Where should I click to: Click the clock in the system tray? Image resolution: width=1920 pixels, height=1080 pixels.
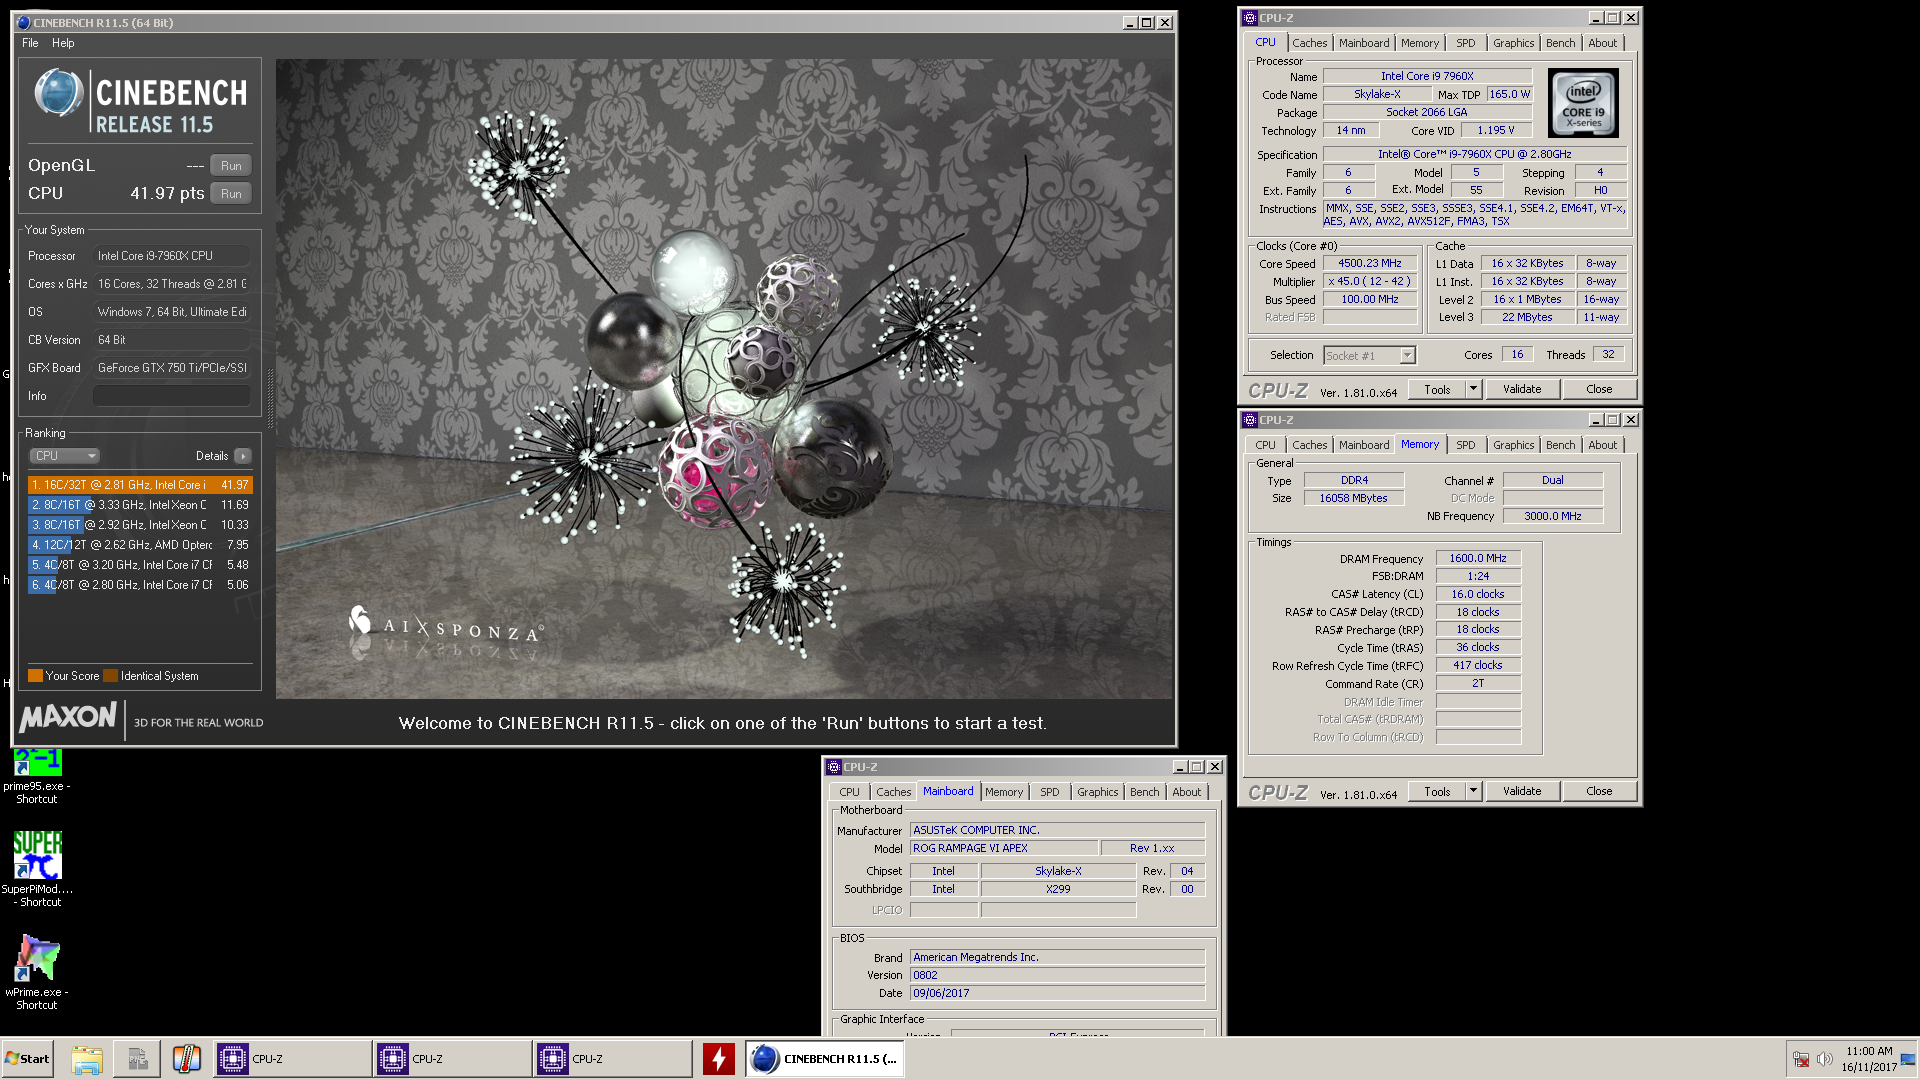(1869, 1059)
